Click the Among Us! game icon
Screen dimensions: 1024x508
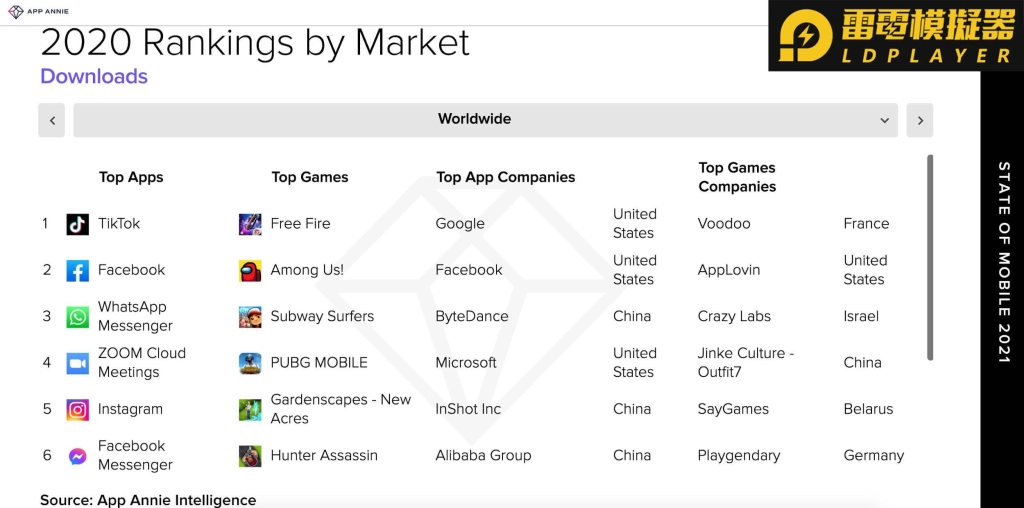click(x=250, y=270)
